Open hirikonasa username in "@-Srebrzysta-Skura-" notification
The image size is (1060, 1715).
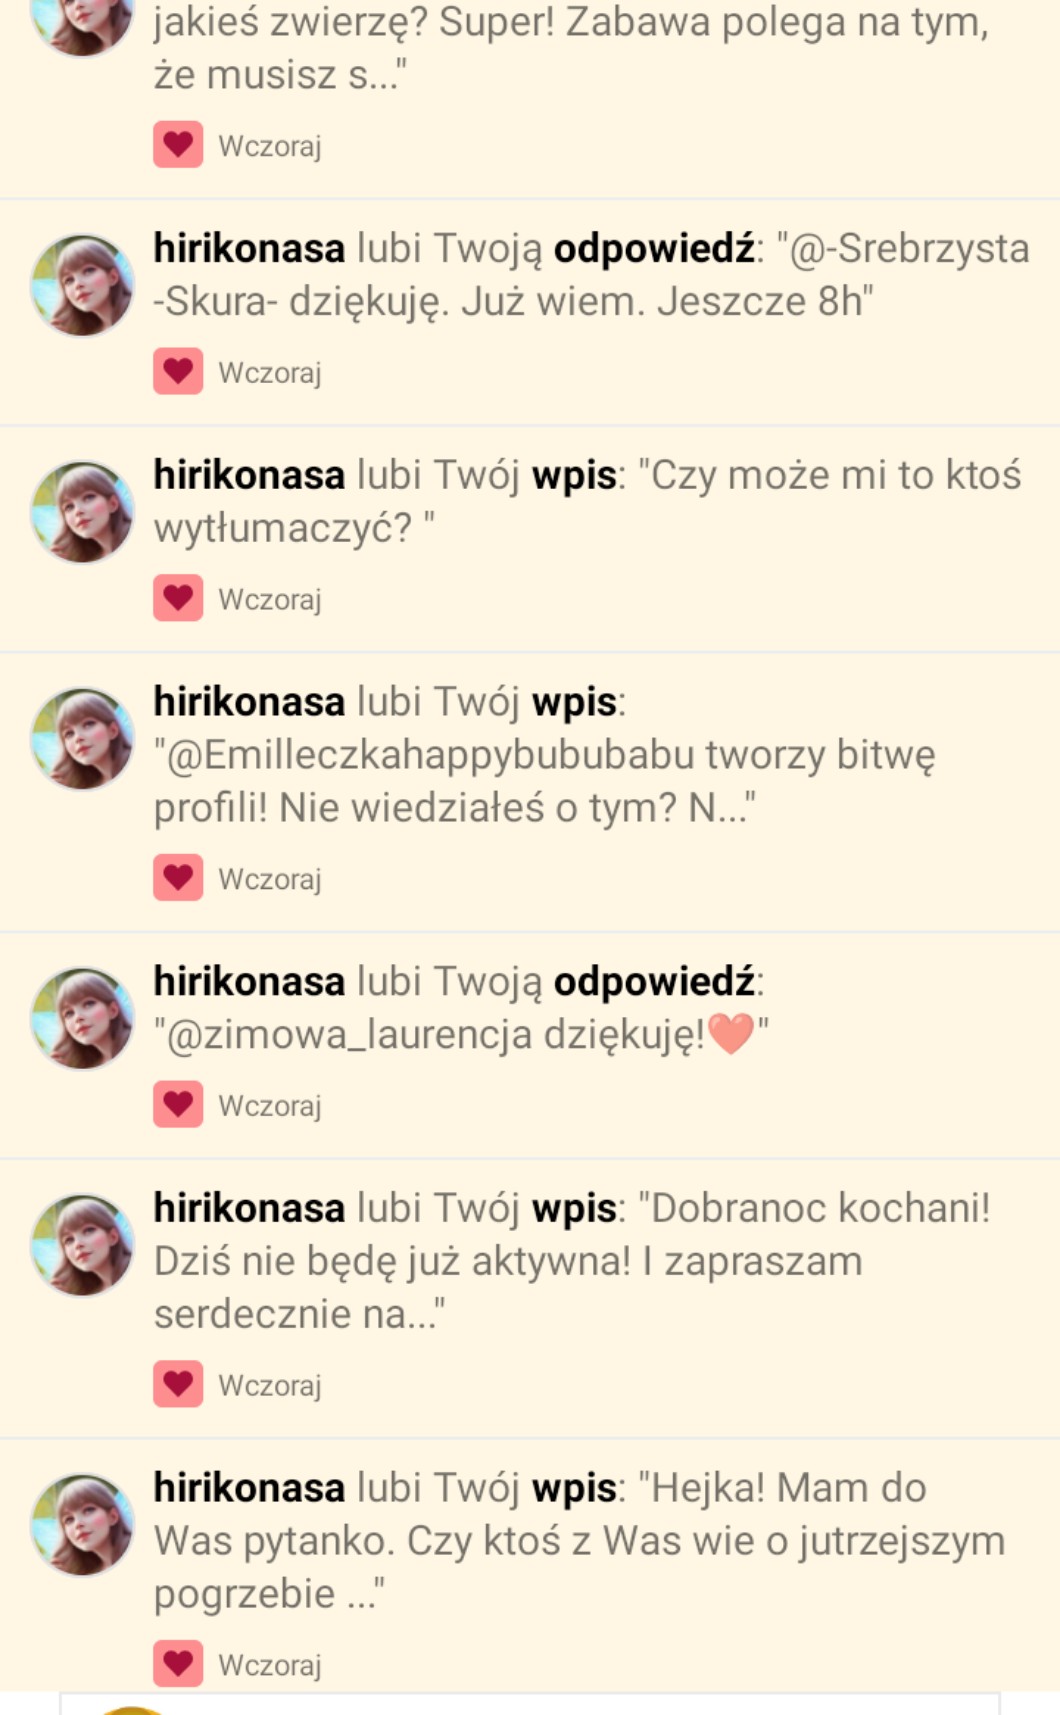249,248
